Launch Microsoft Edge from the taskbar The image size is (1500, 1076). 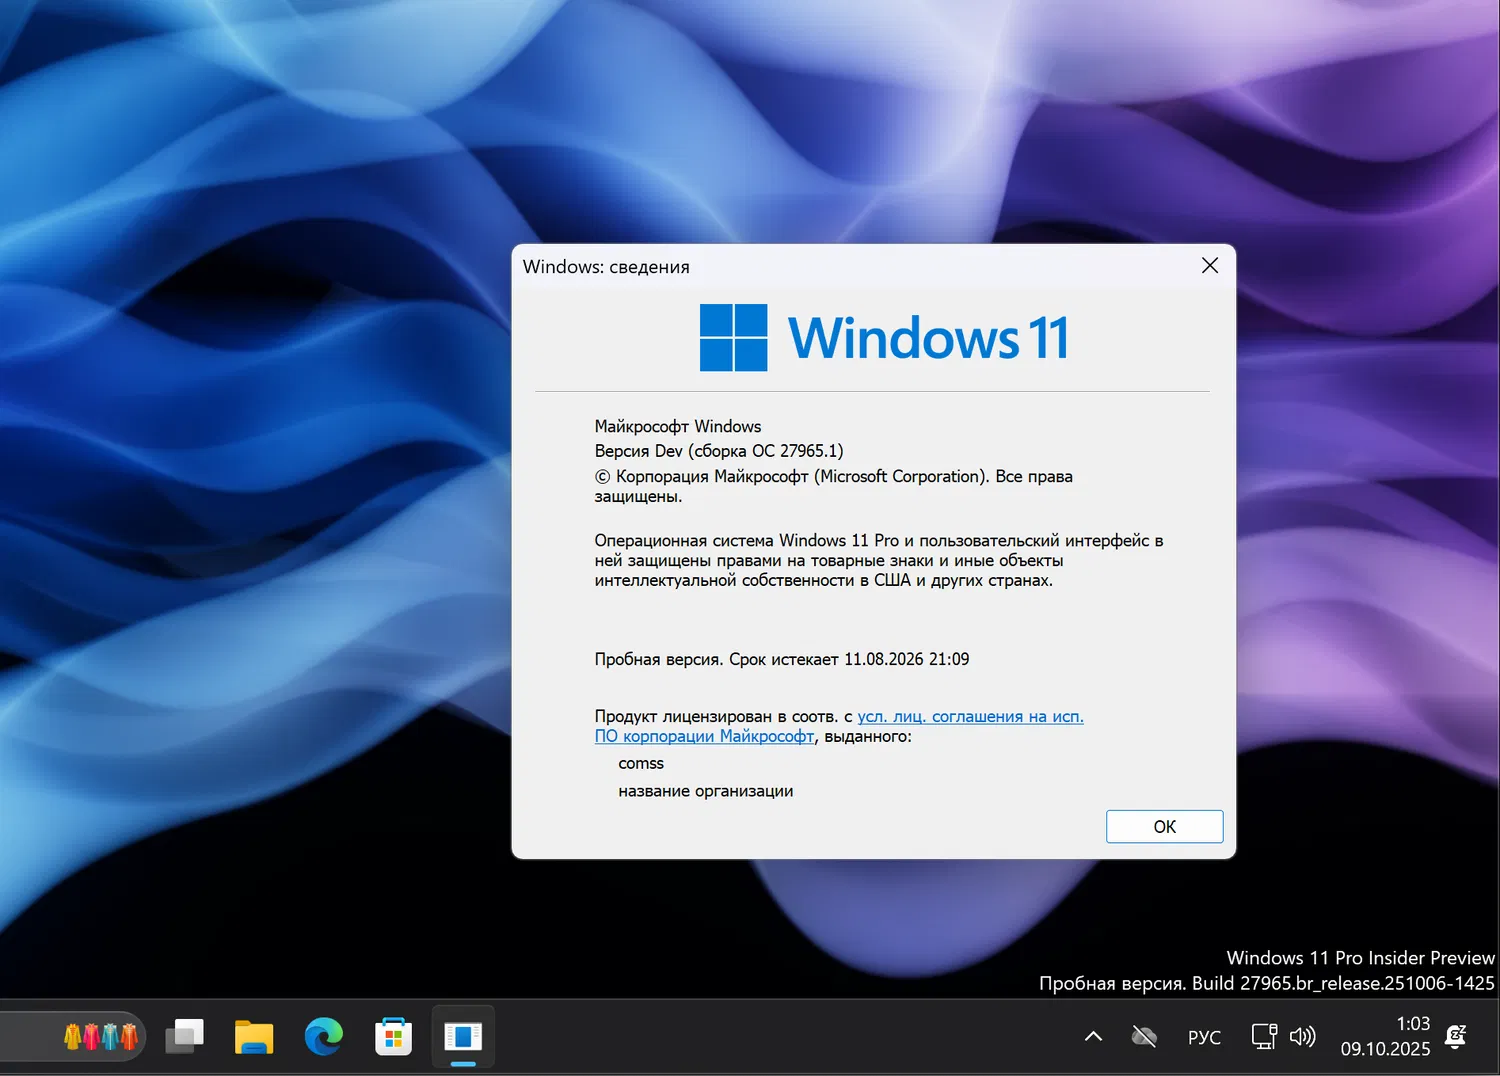324,1037
